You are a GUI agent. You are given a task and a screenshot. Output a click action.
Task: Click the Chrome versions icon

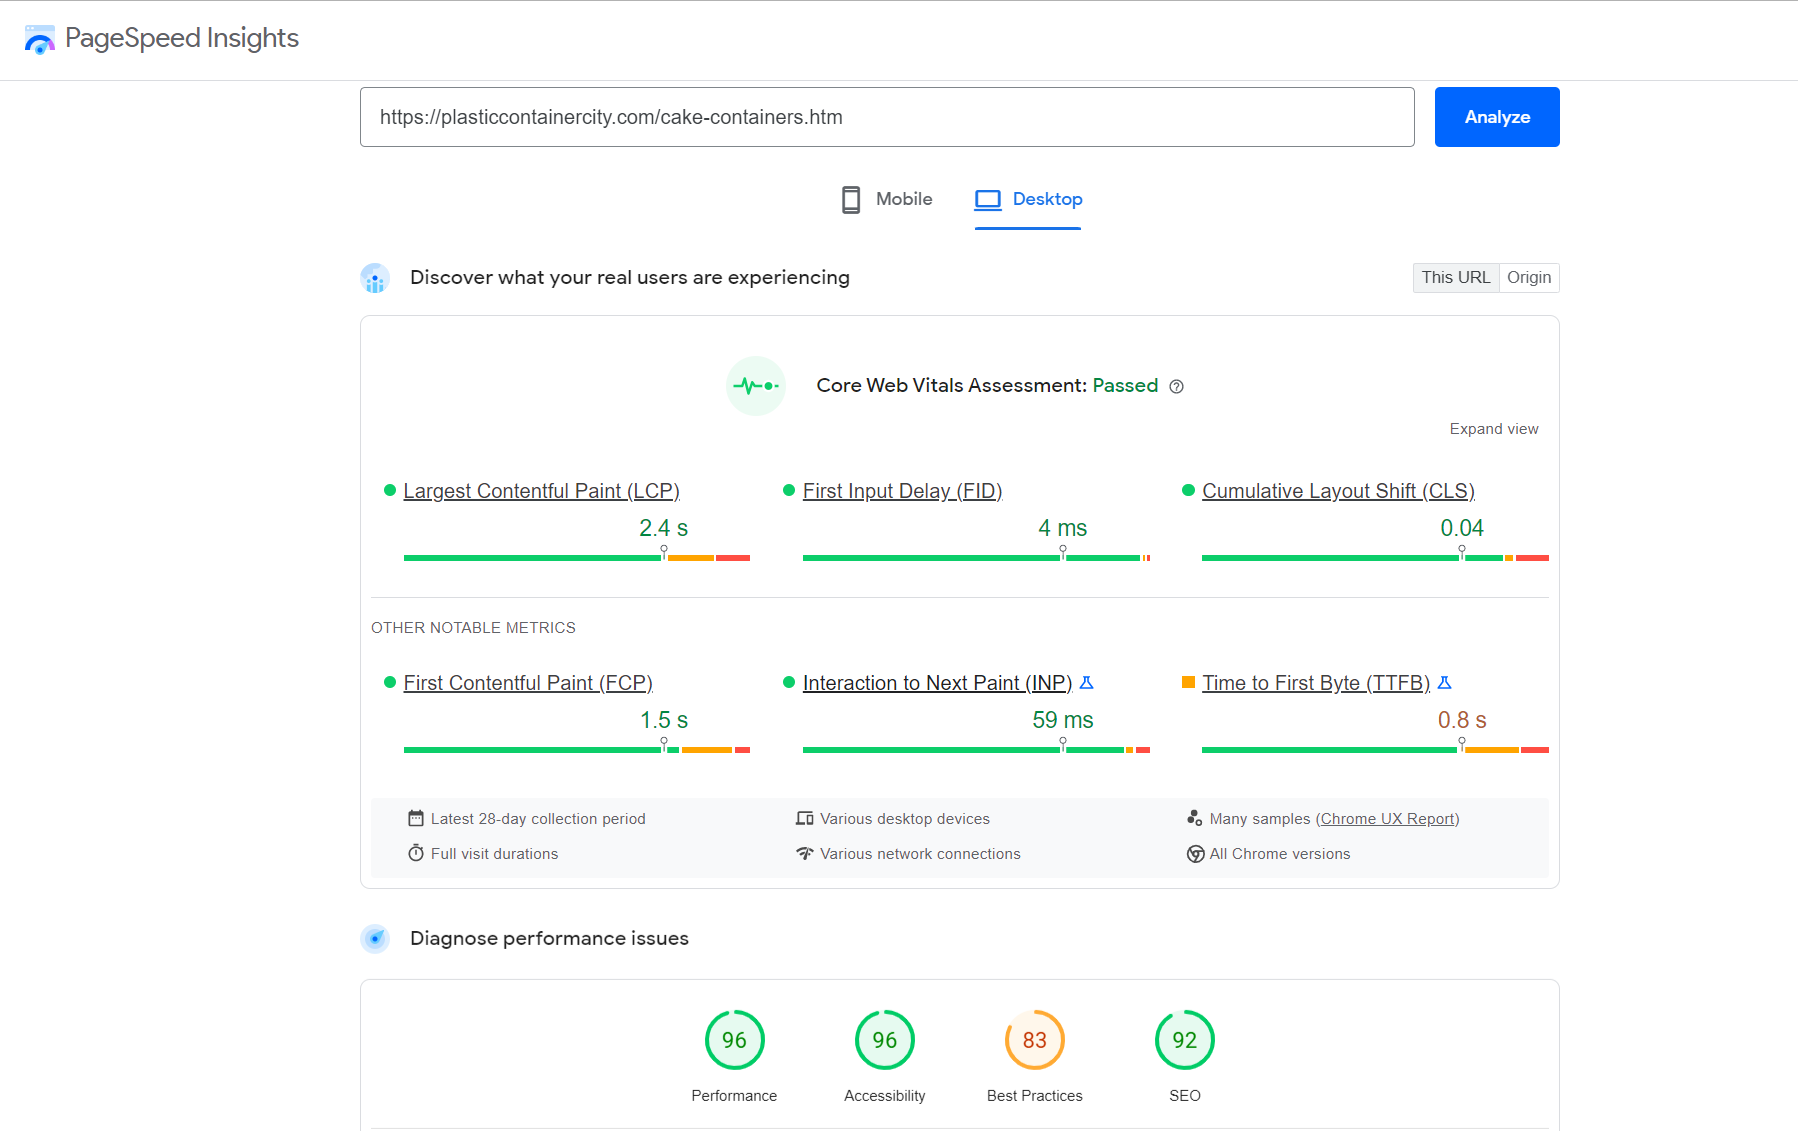pos(1195,854)
